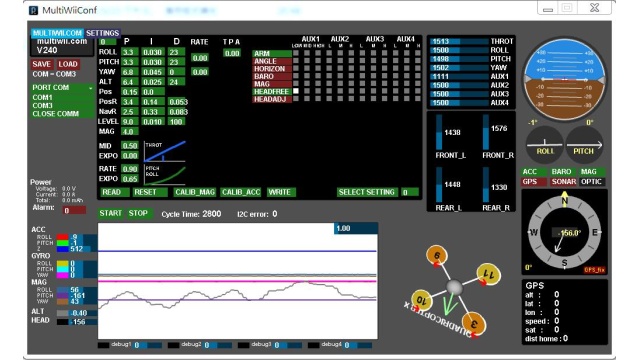Click the REAR_R motor bar

(486, 185)
